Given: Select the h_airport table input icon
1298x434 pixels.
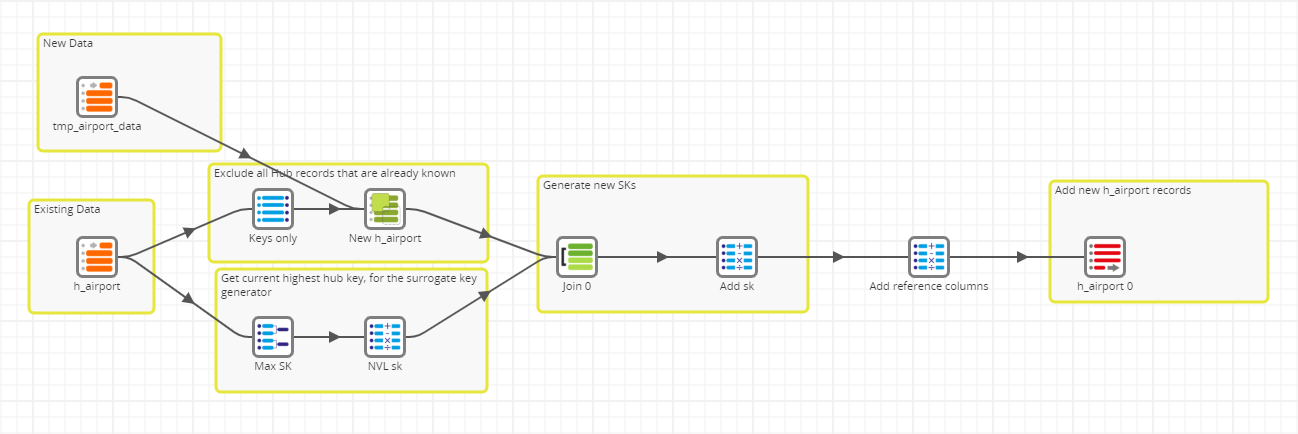Looking at the screenshot, I should pos(97,257).
